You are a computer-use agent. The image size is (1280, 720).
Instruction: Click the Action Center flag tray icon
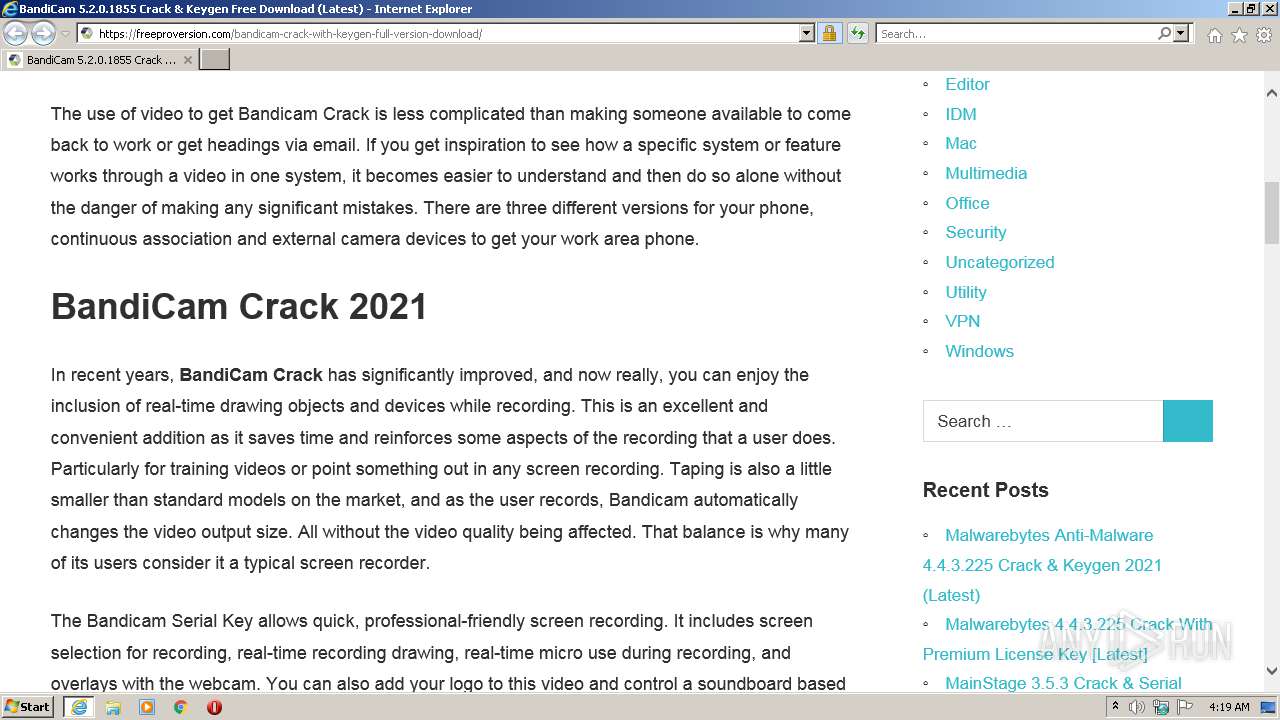[1184, 707]
